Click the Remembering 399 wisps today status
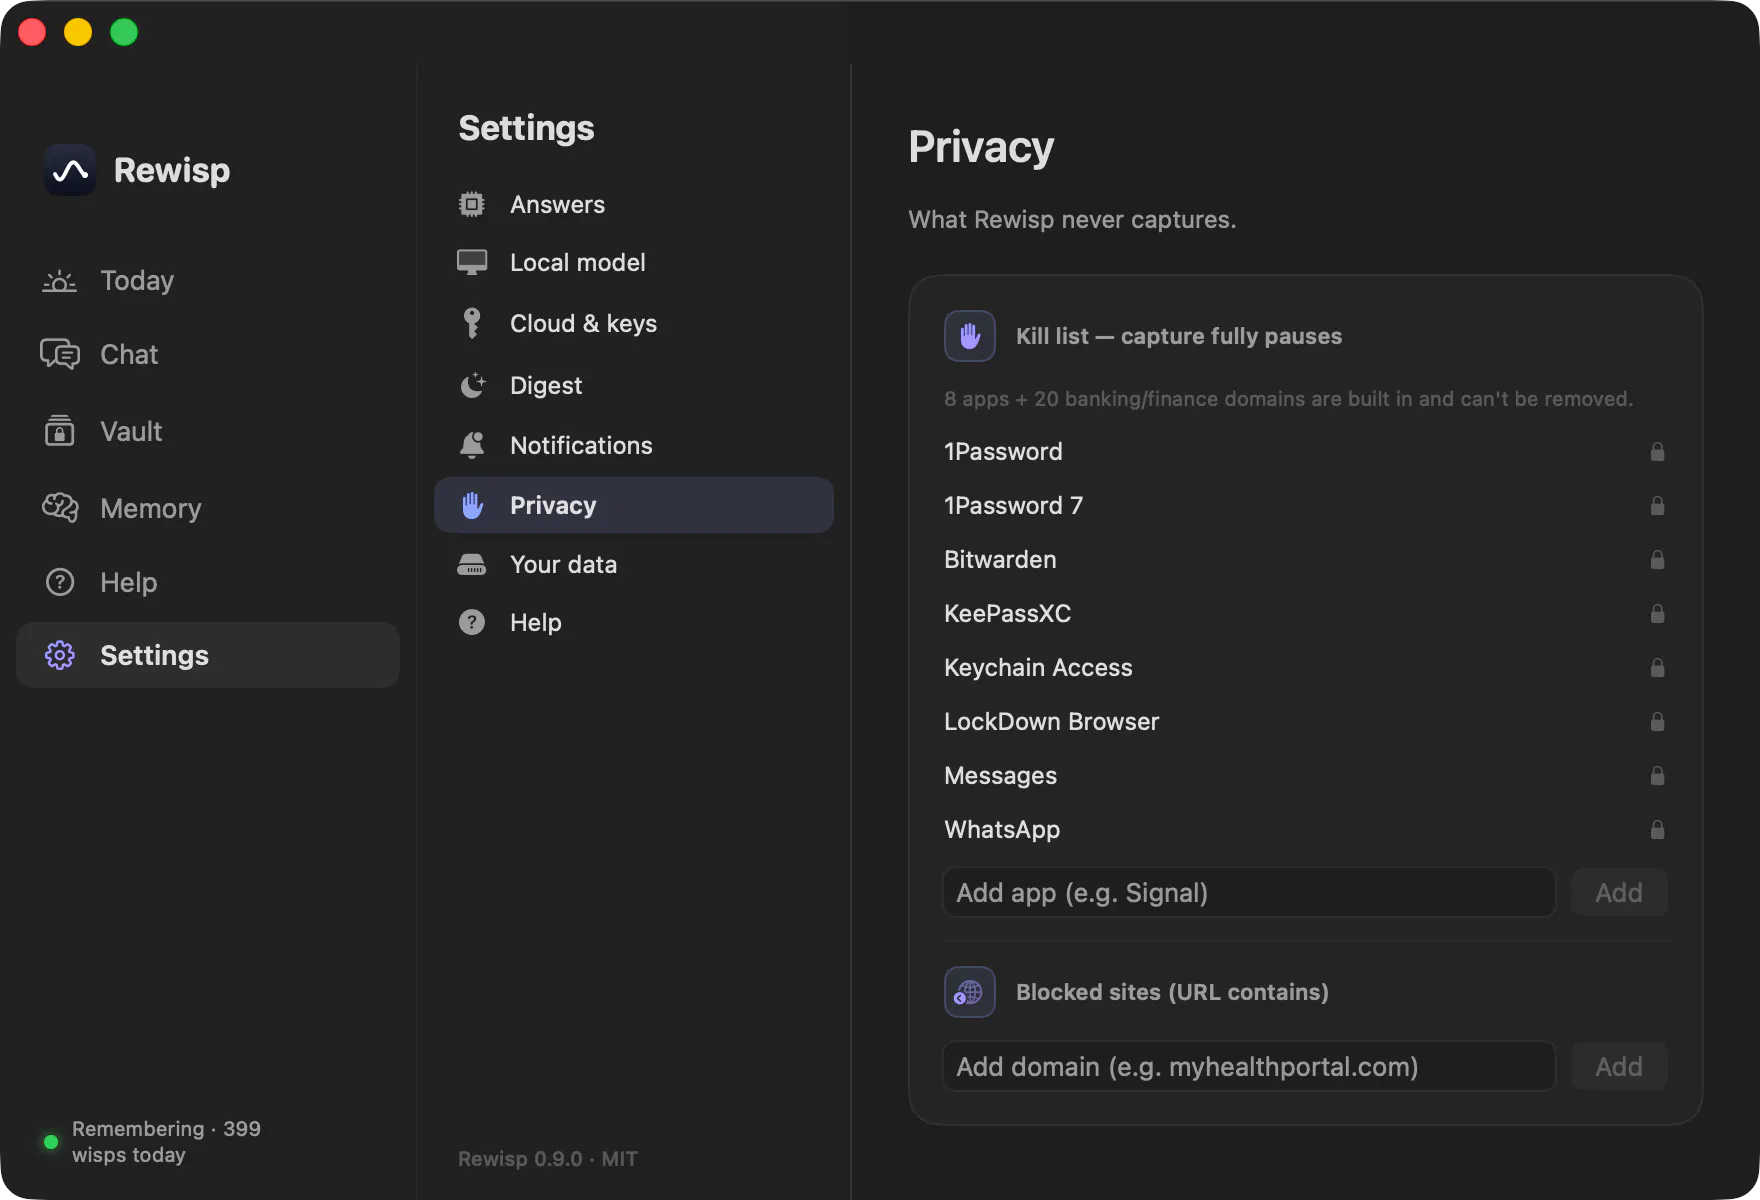 (166, 1142)
